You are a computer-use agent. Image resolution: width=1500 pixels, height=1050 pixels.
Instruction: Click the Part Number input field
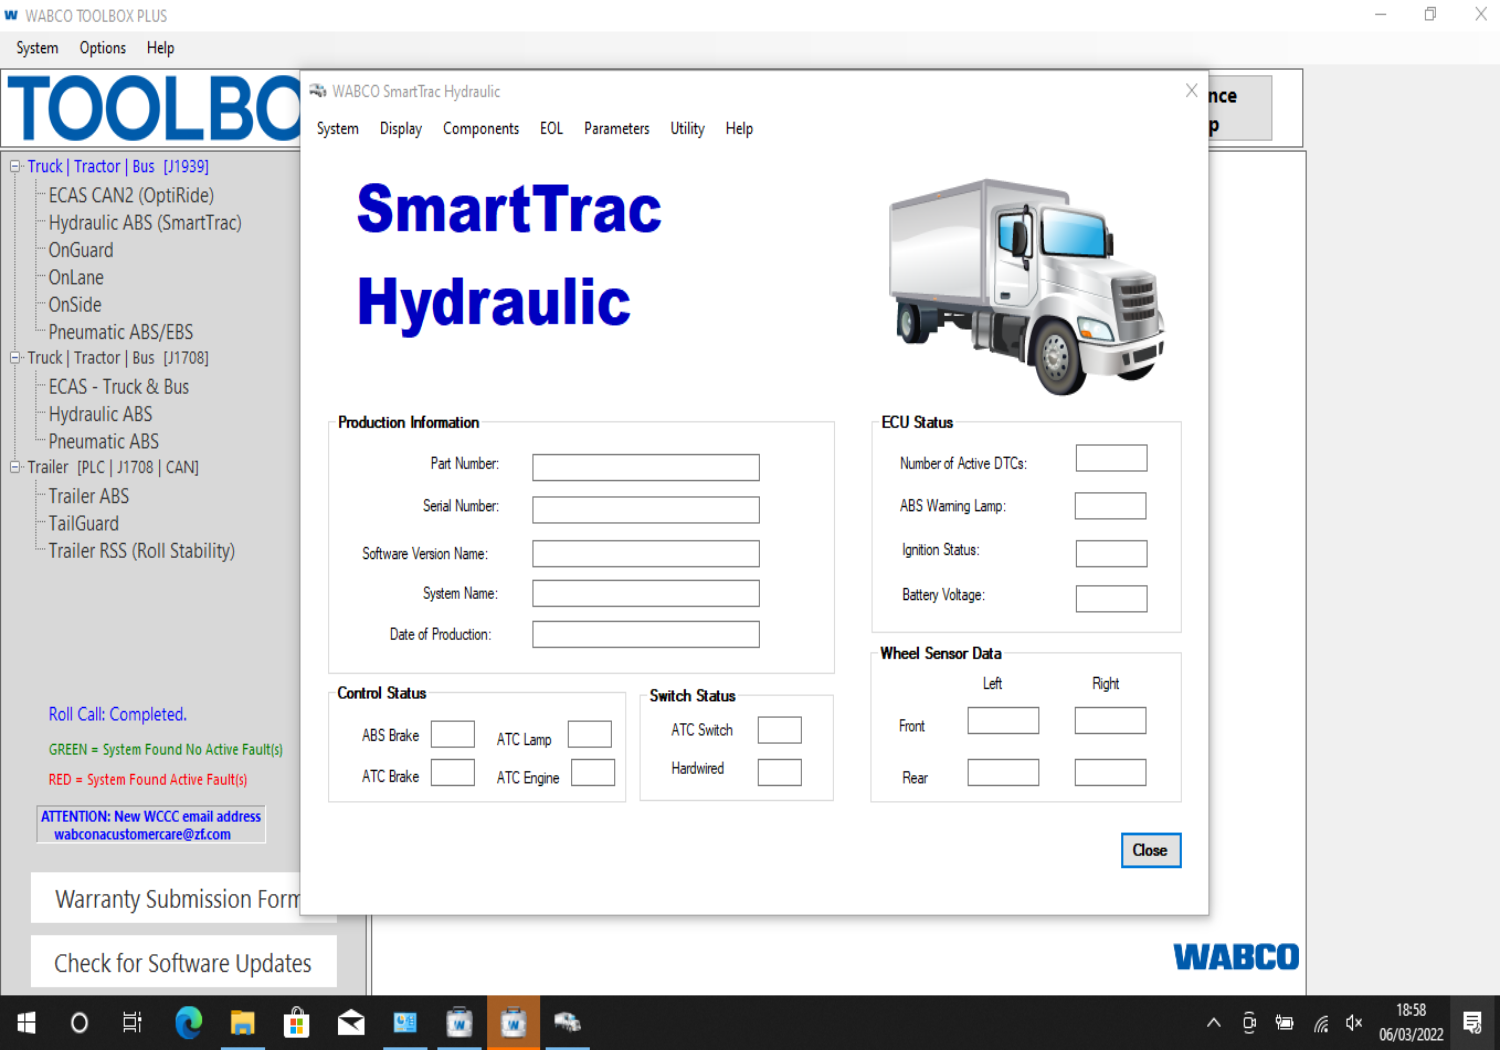pyautogui.click(x=645, y=467)
